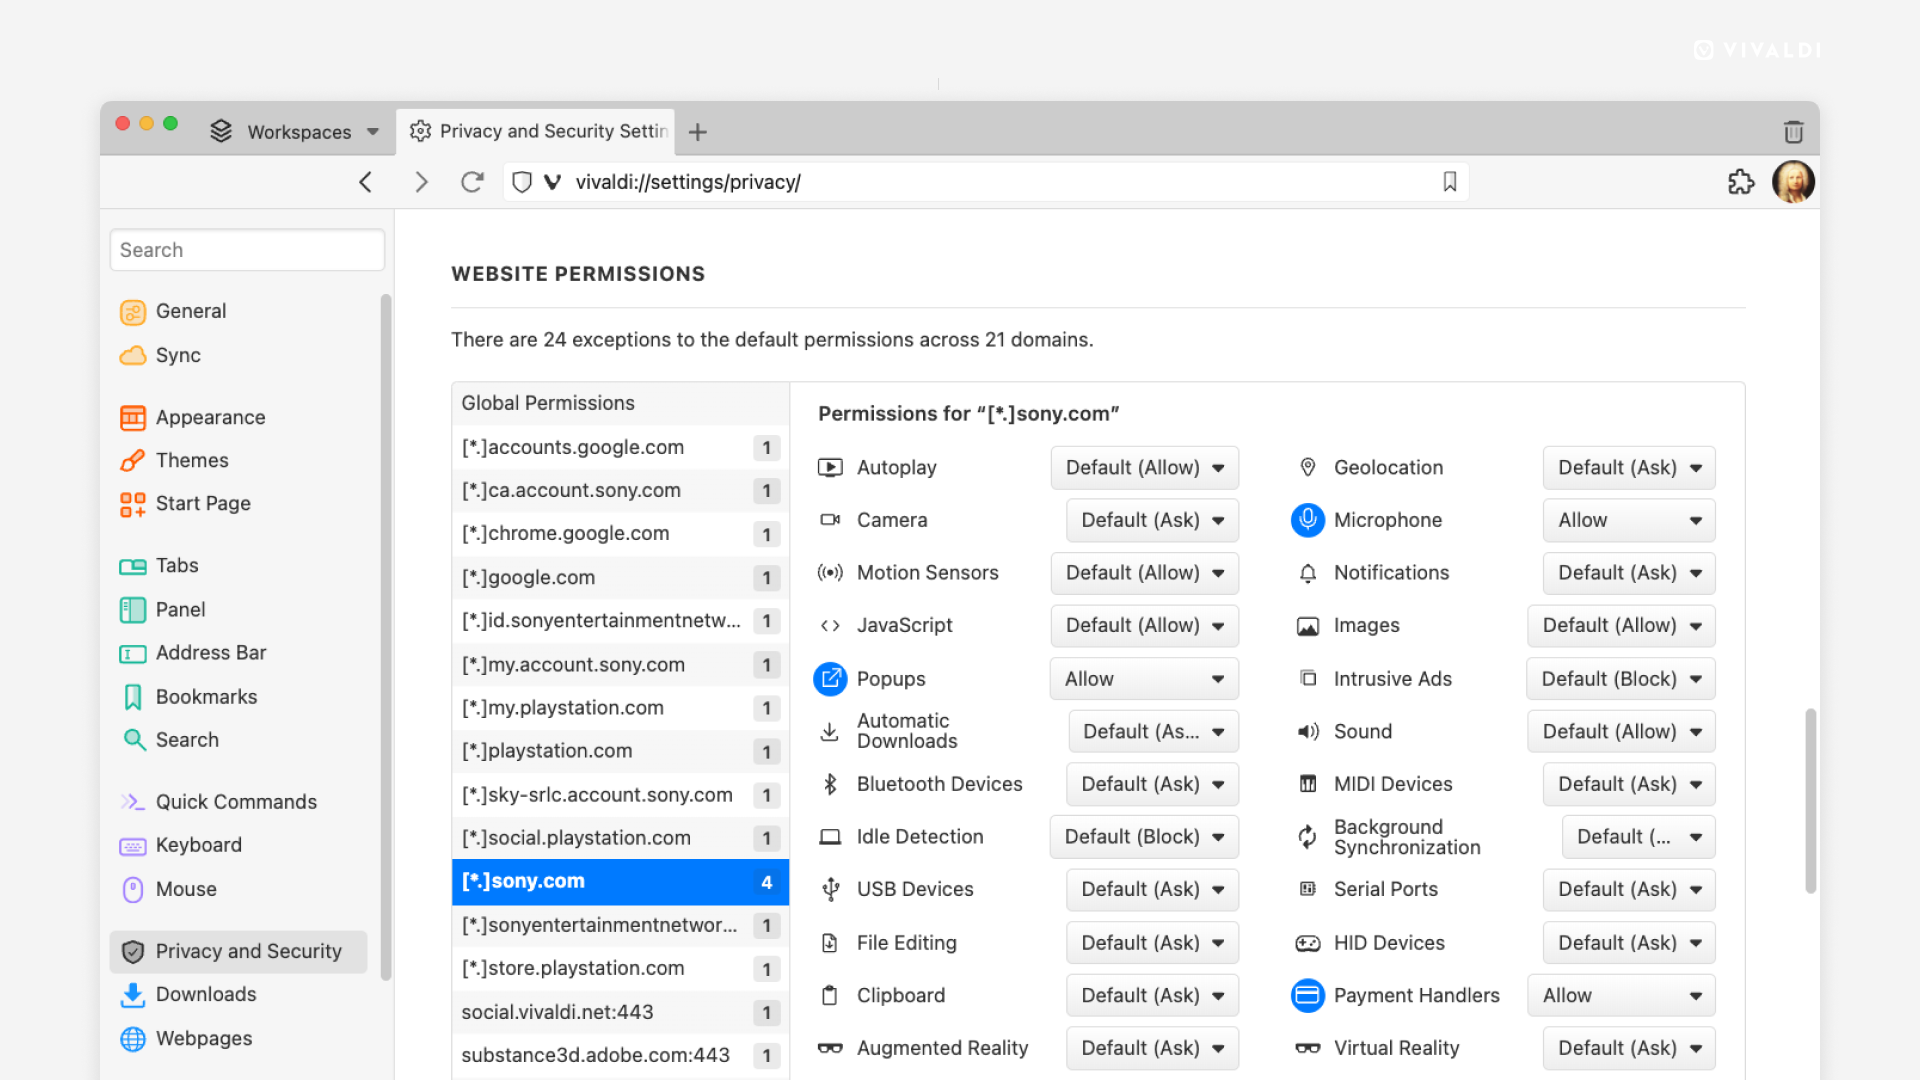Select the Bookmarks sidebar icon
The height and width of the screenshot is (1080, 1920).
click(132, 695)
